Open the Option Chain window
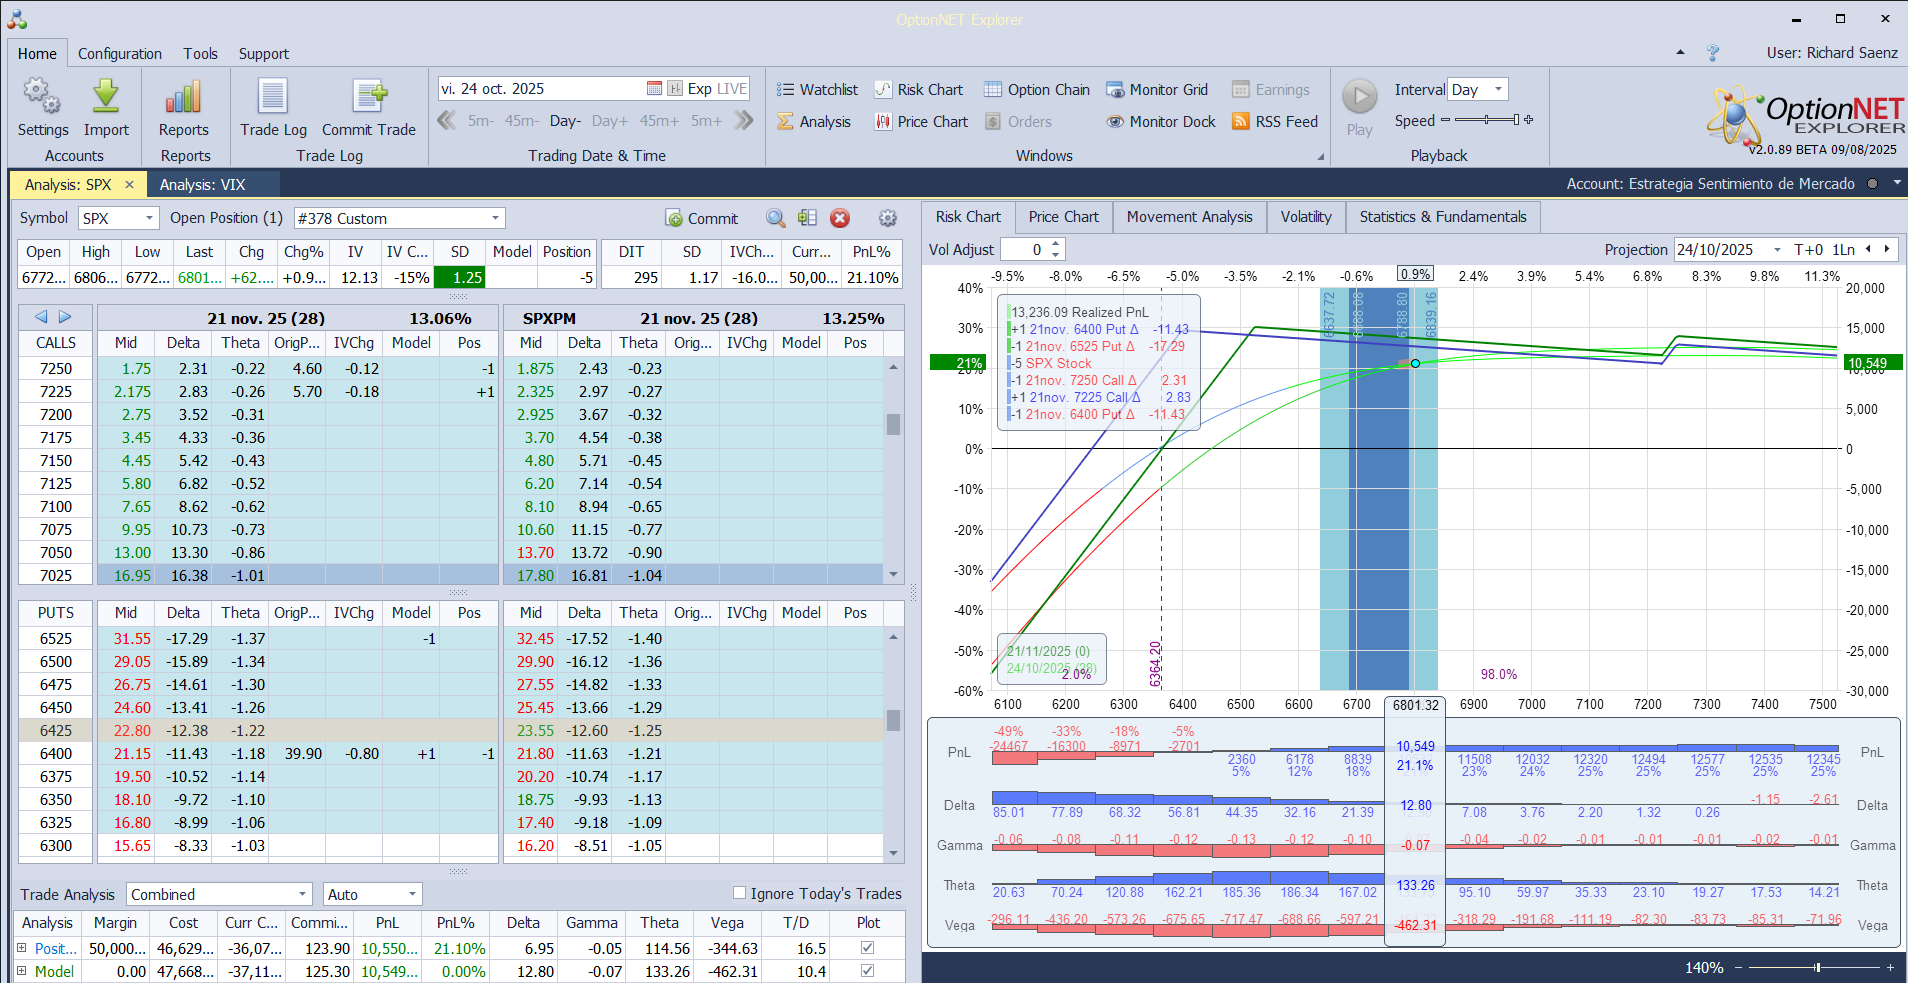 [x=1037, y=90]
